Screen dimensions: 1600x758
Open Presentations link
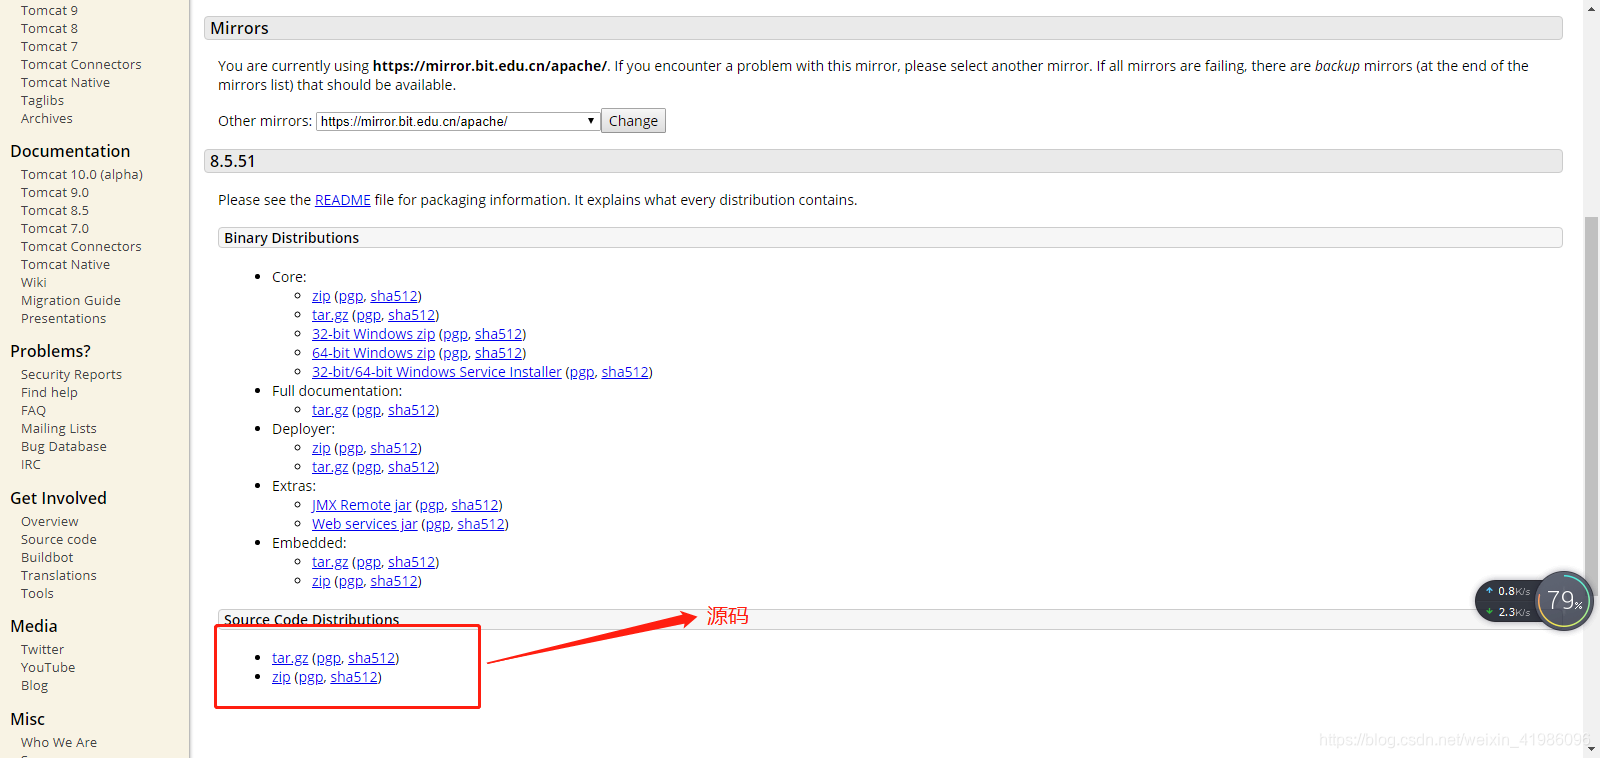click(63, 319)
